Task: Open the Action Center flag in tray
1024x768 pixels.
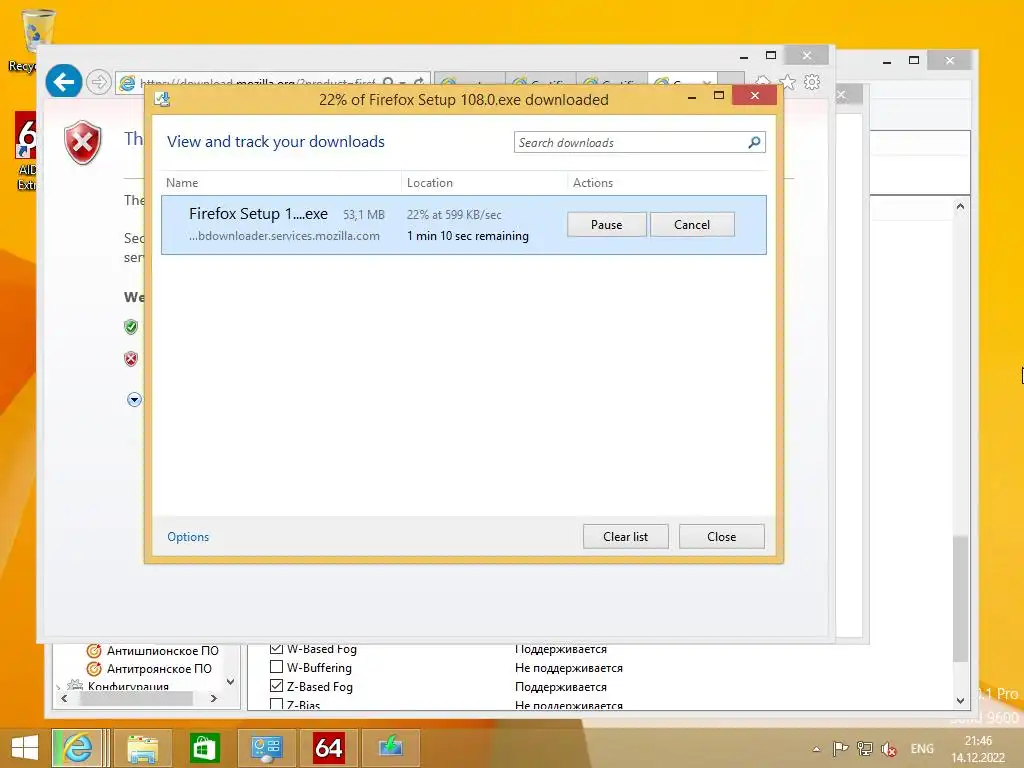Action: 840,749
